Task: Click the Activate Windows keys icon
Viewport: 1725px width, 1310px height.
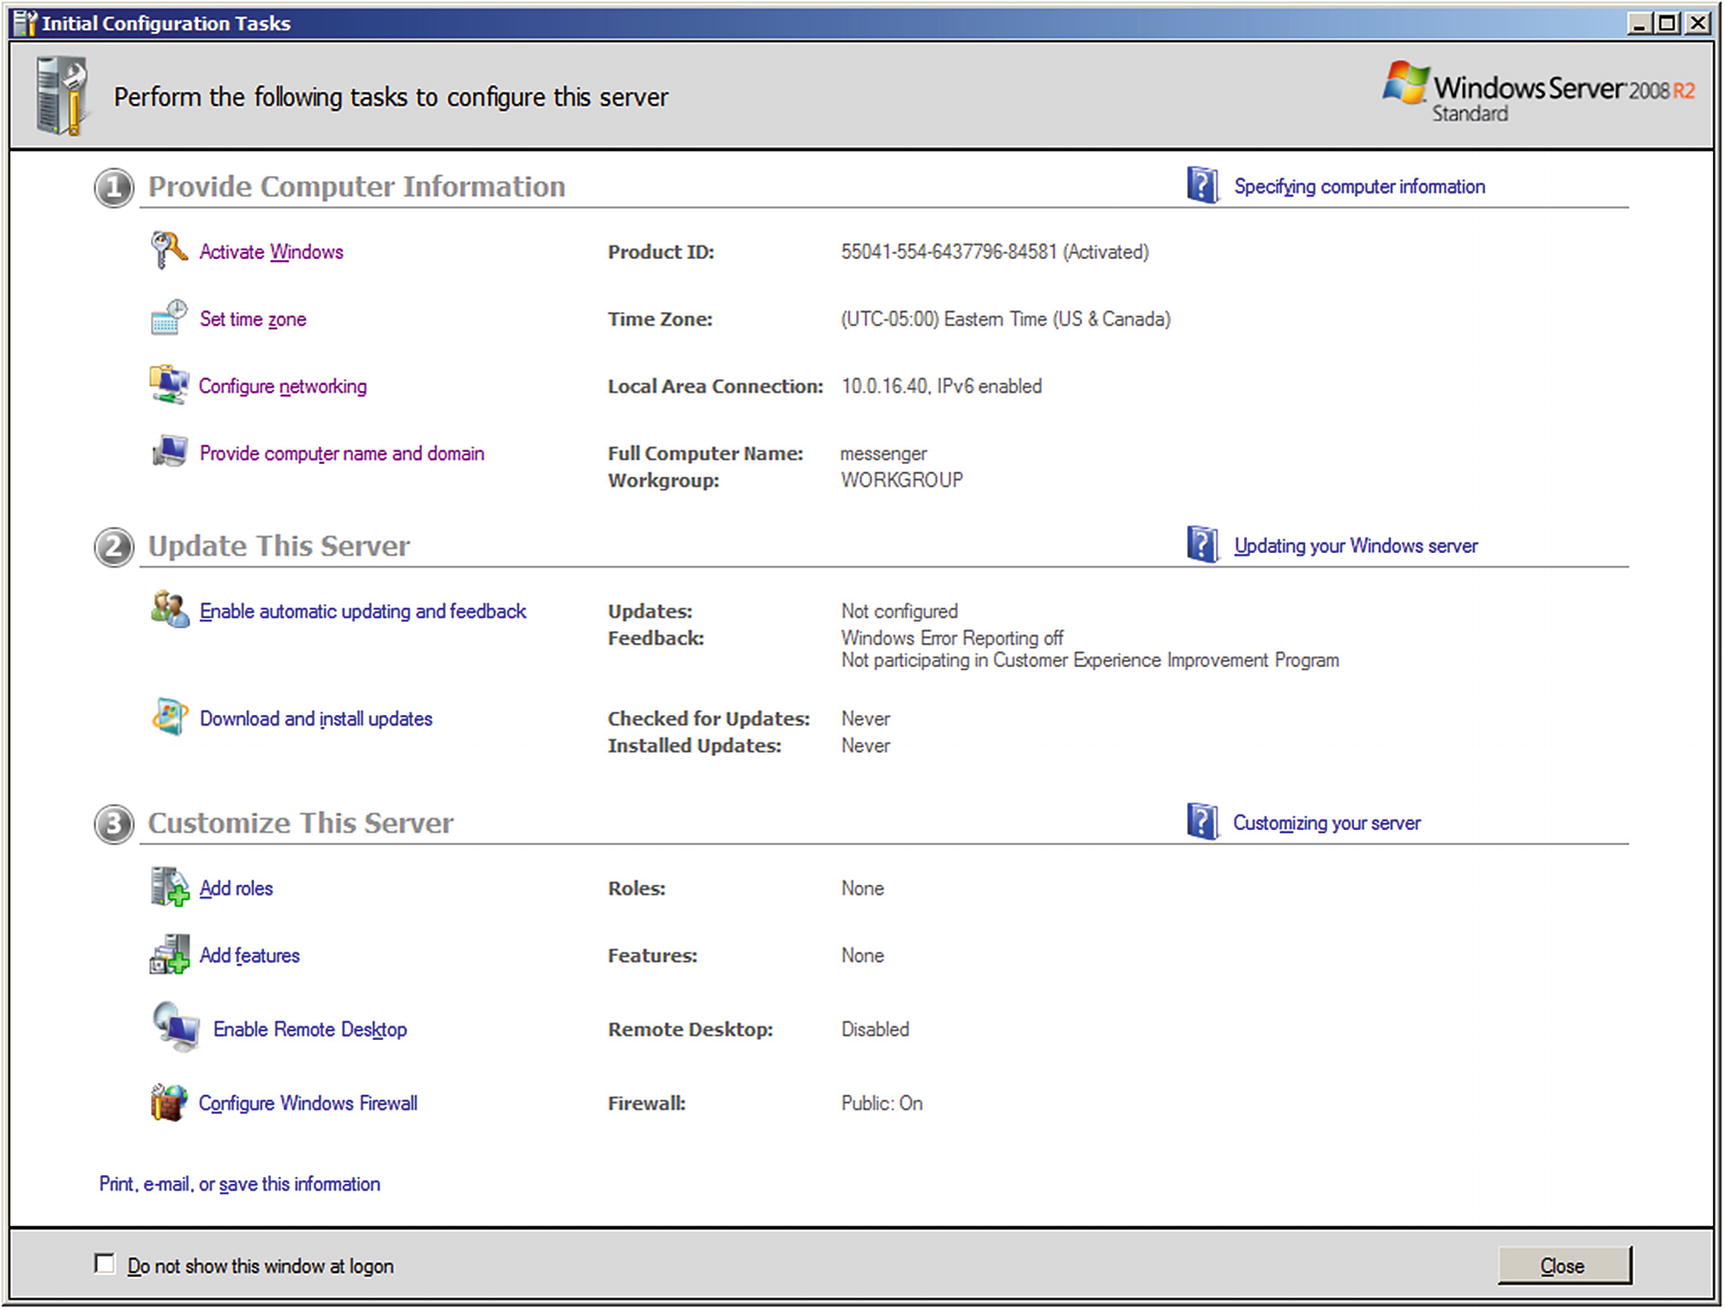Action: click(168, 250)
